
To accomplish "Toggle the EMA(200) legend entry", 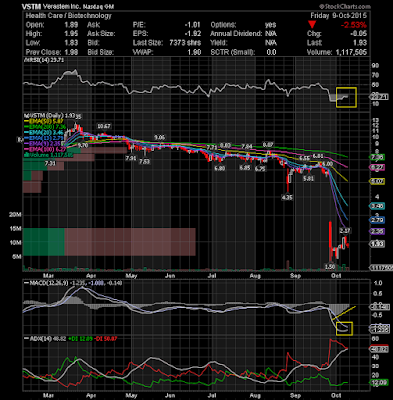I will pos(46,127).
